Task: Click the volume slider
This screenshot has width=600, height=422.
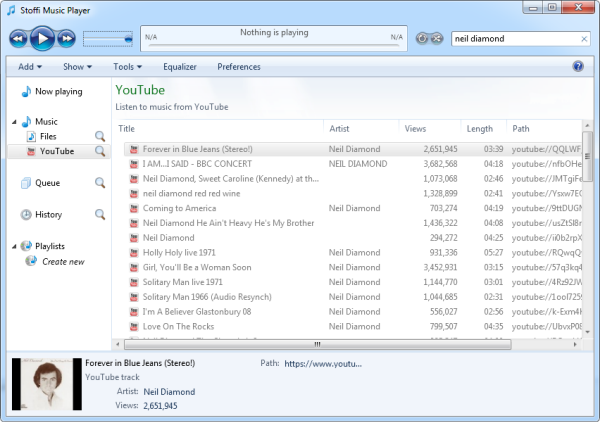Action: pos(108,39)
